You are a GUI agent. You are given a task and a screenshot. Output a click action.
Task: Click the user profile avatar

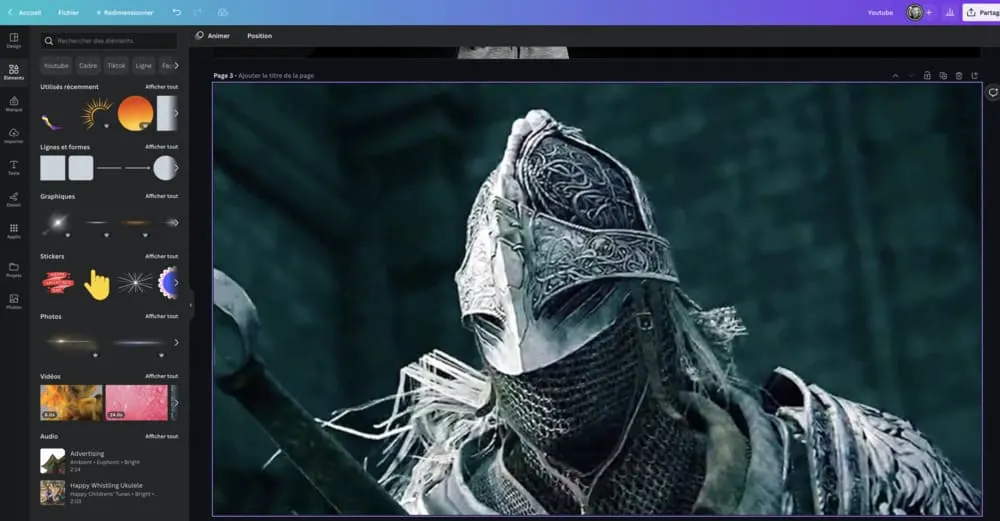pos(915,12)
